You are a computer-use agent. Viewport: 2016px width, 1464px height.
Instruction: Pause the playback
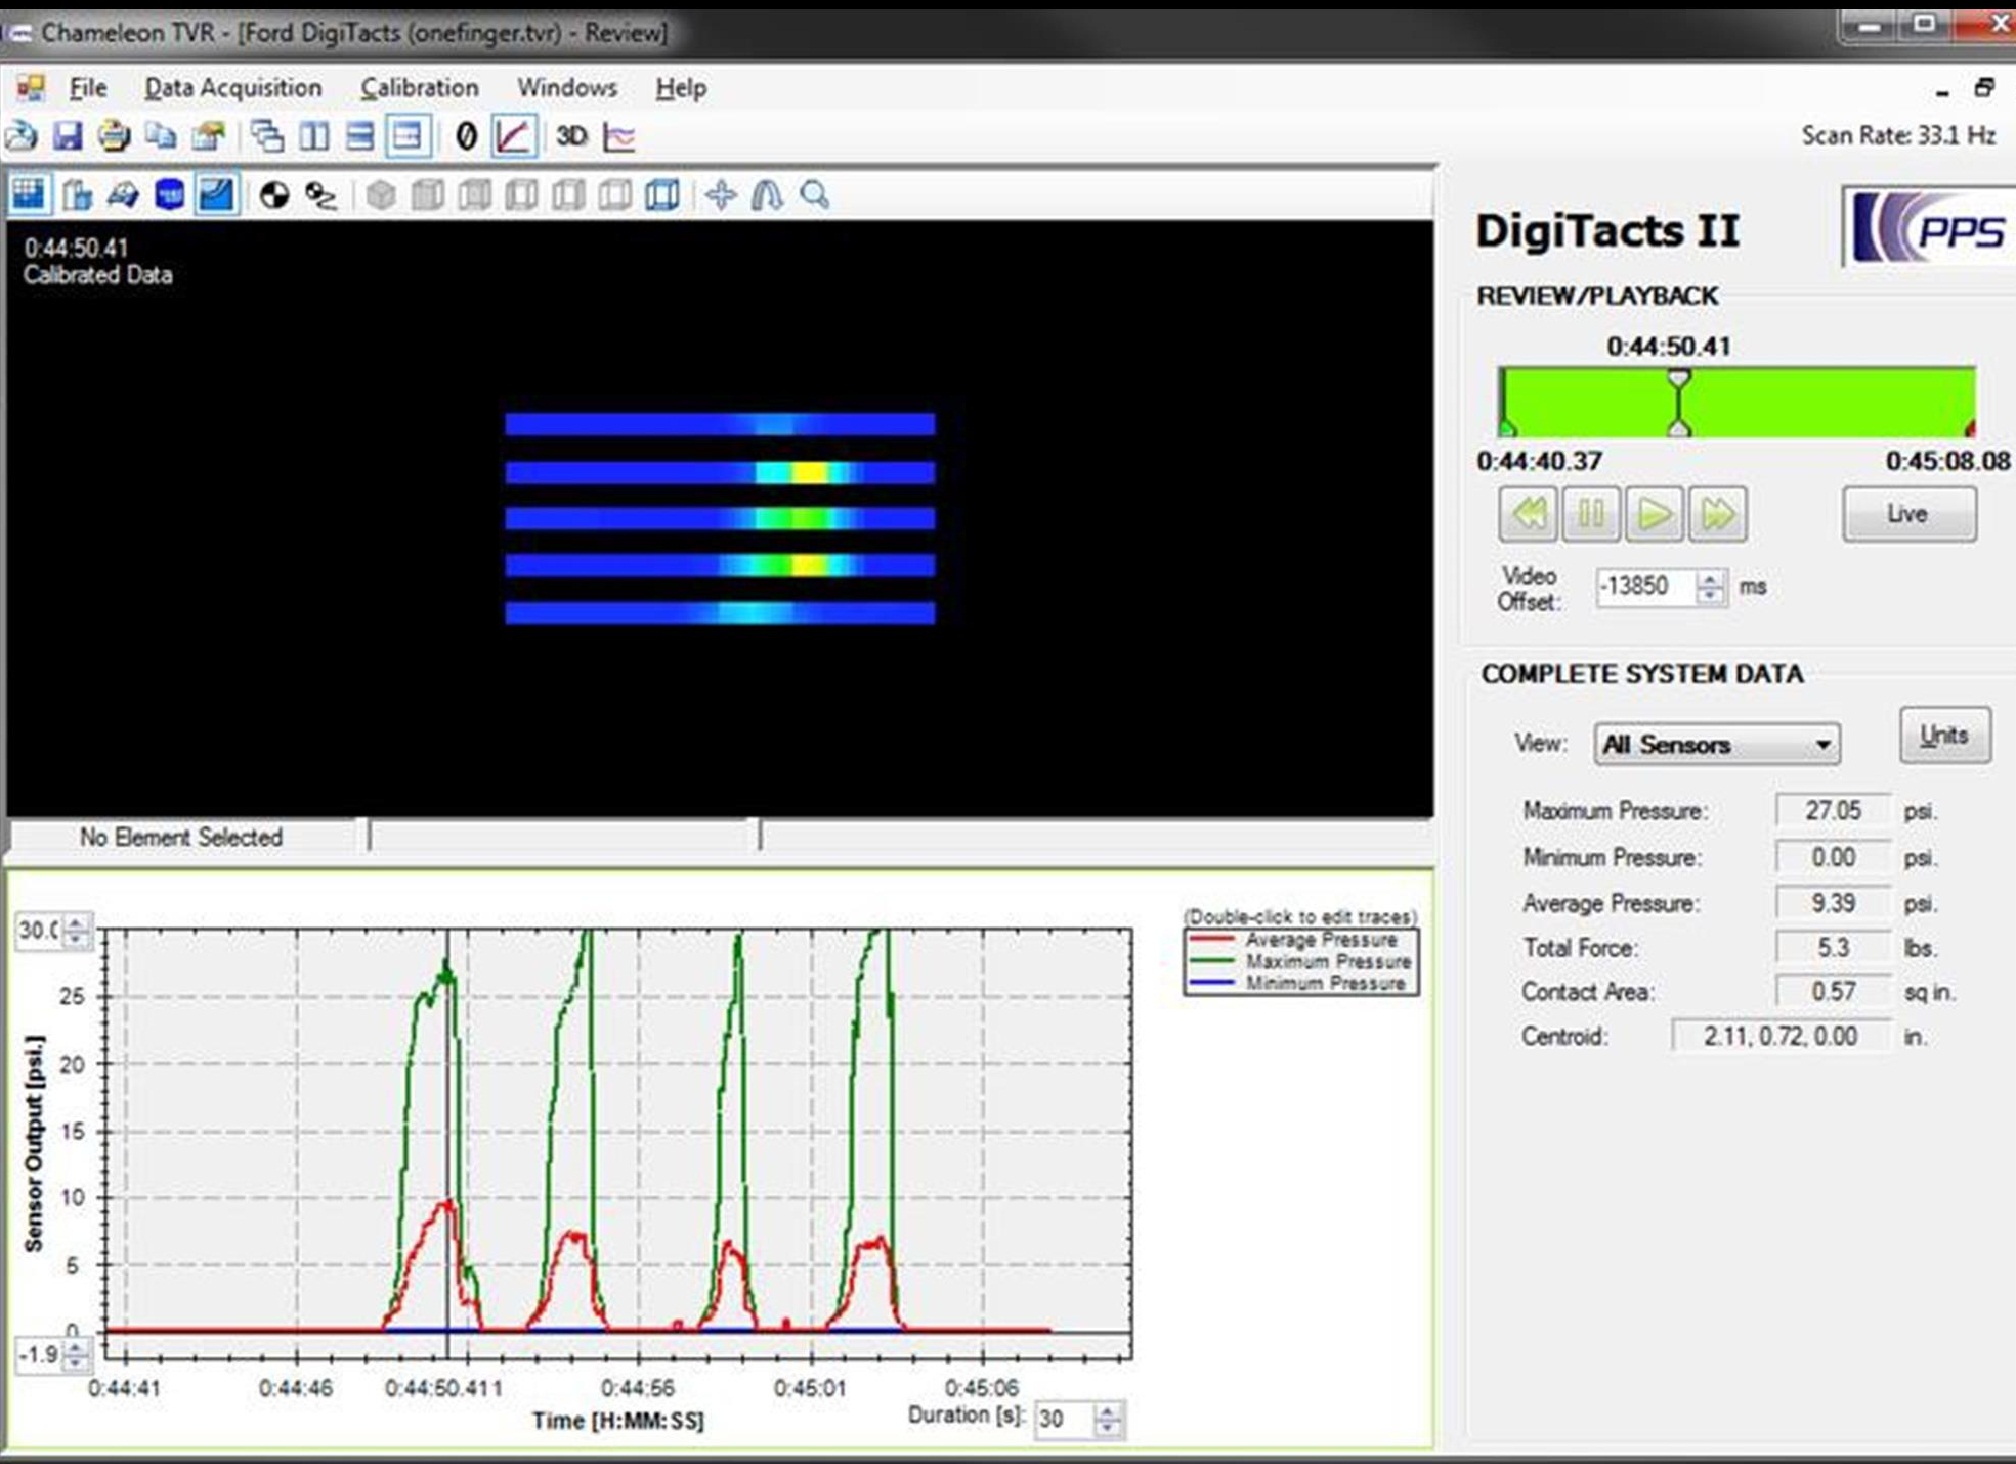pyautogui.click(x=1591, y=514)
